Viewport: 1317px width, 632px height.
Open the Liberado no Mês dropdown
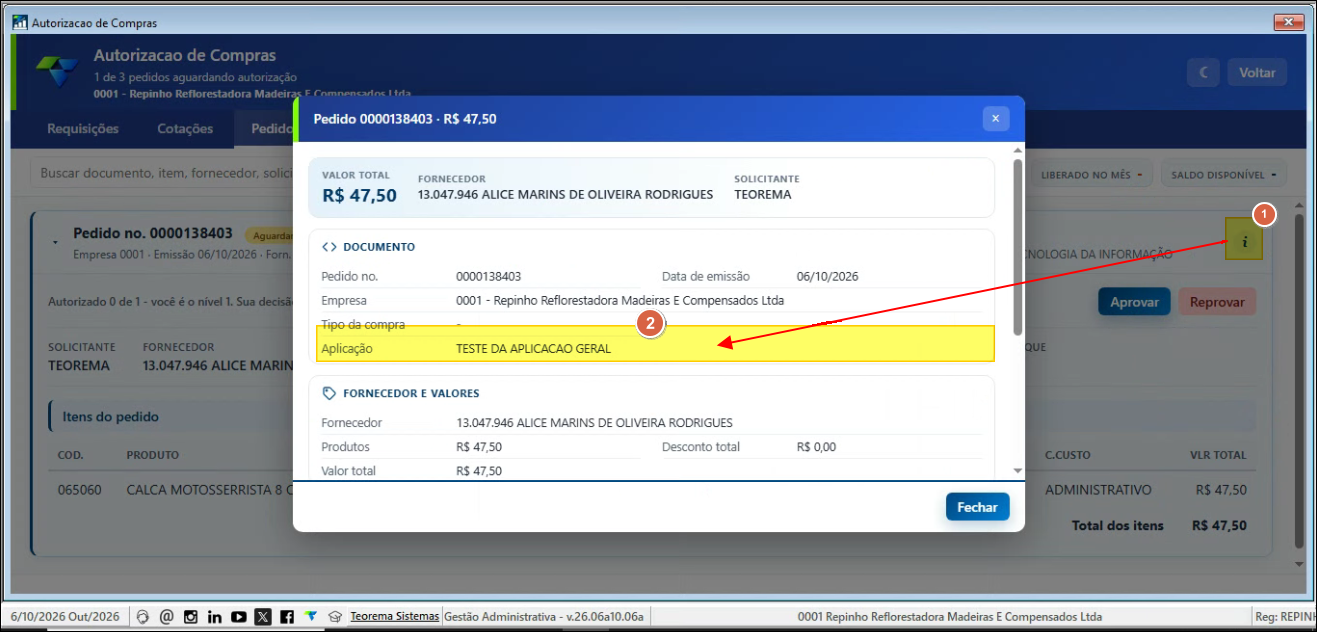coord(1092,175)
